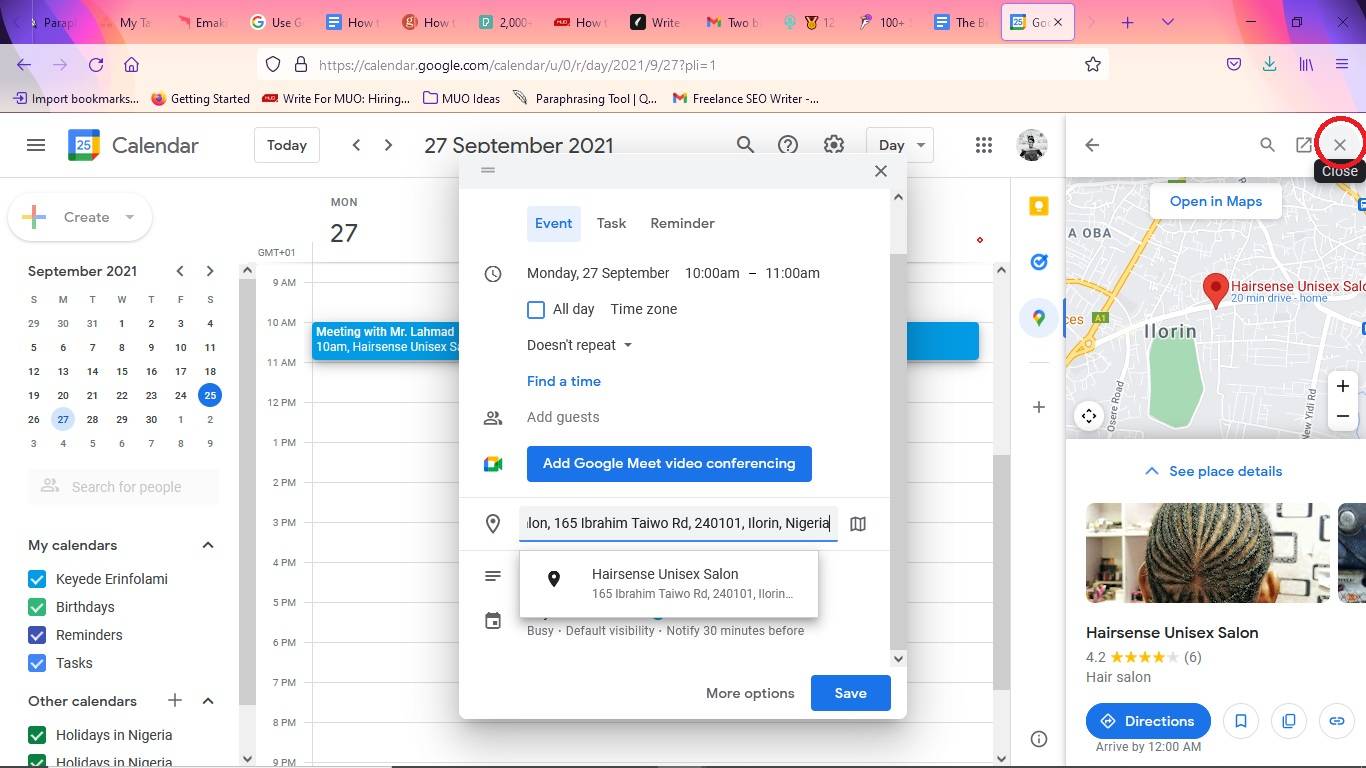This screenshot has height=768, width=1366.
Task: Open Google Tasks in side panel
Action: tap(1039, 262)
